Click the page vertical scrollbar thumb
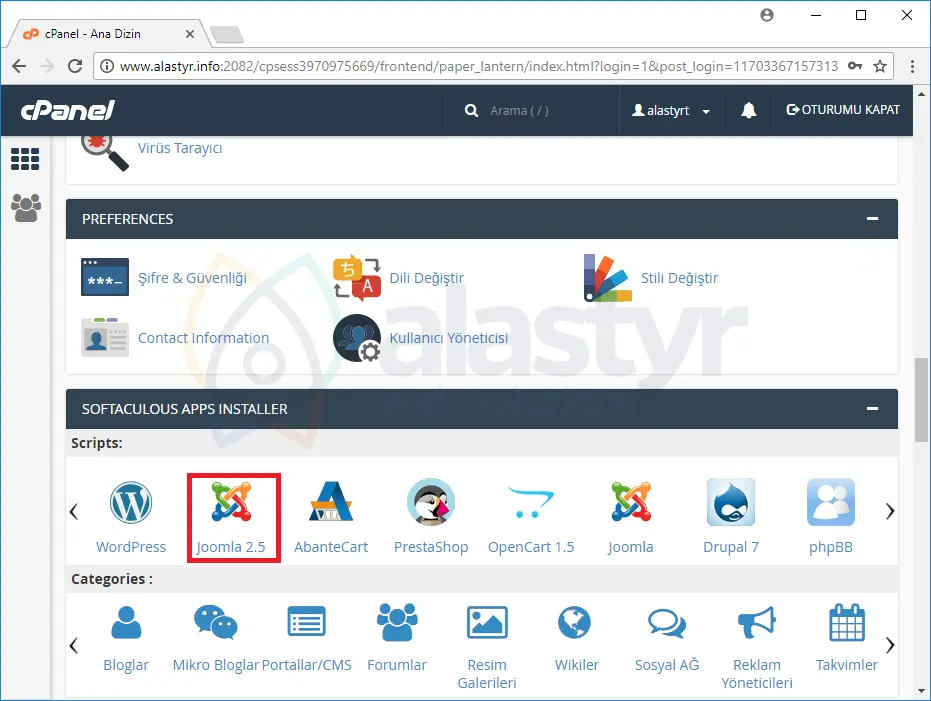931x701 pixels. [x=921, y=399]
